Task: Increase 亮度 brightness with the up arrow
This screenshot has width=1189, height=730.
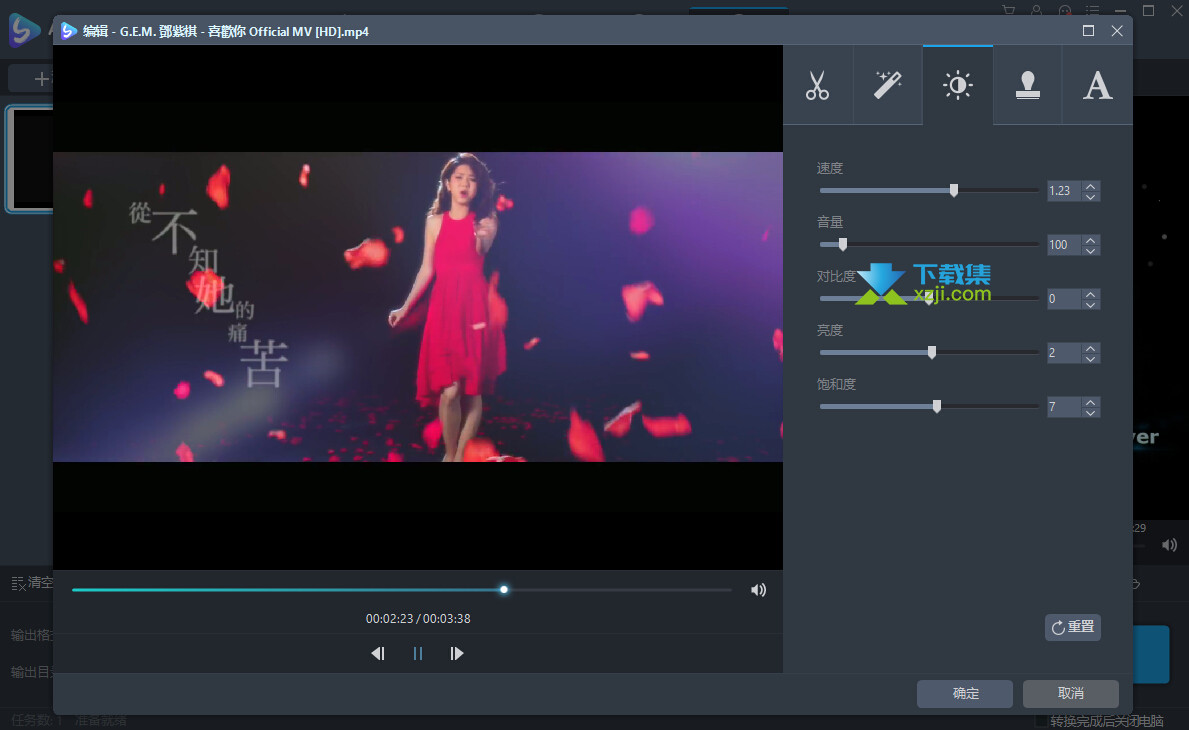Action: tap(1090, 347)
